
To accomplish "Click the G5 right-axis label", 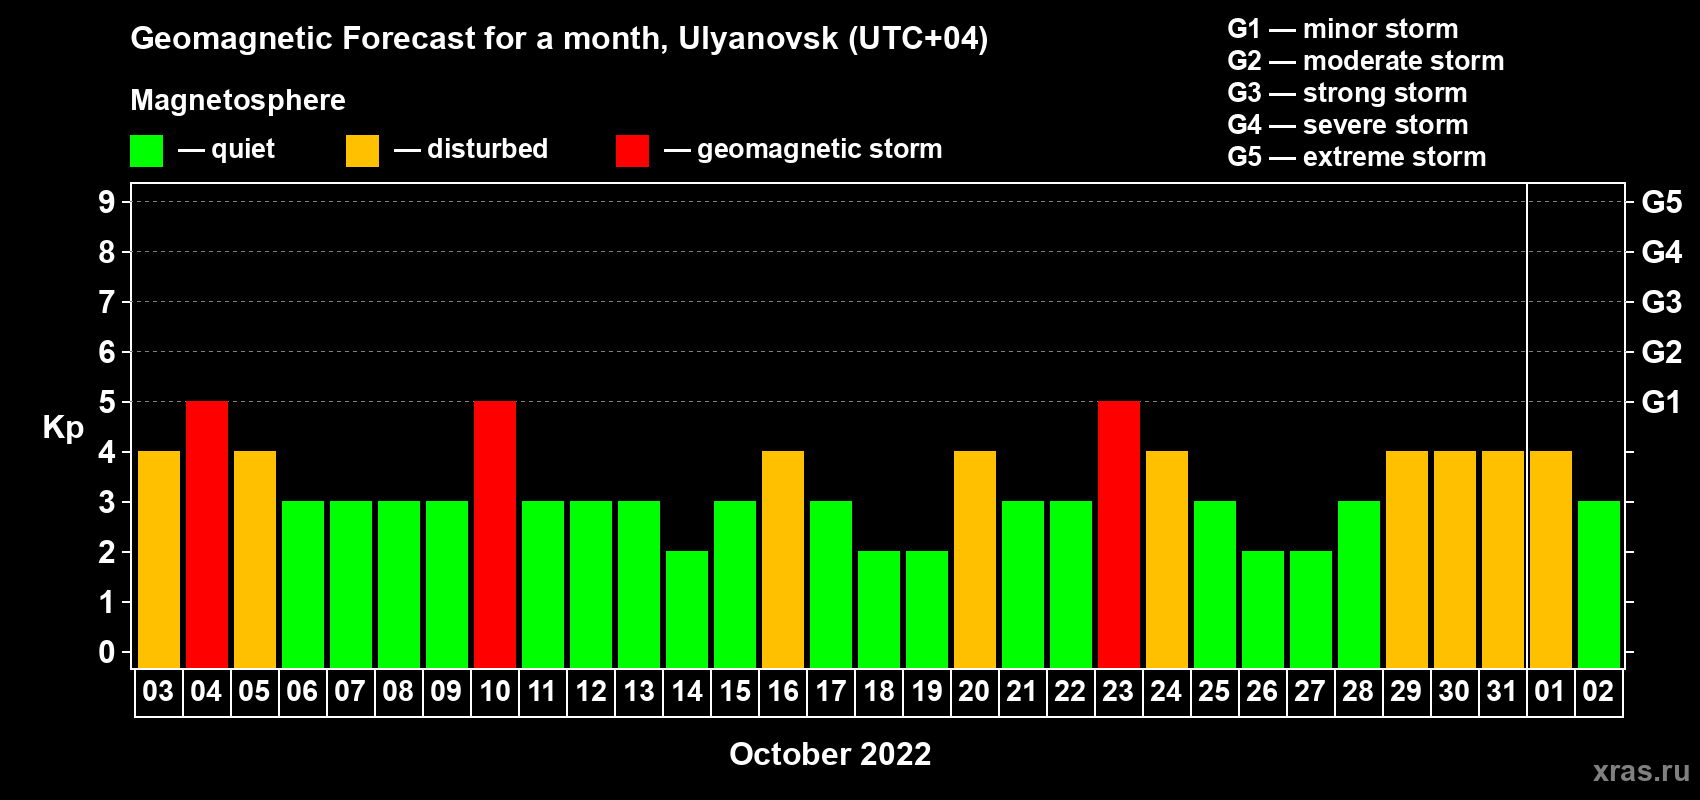I will (x=1661, y=202).
